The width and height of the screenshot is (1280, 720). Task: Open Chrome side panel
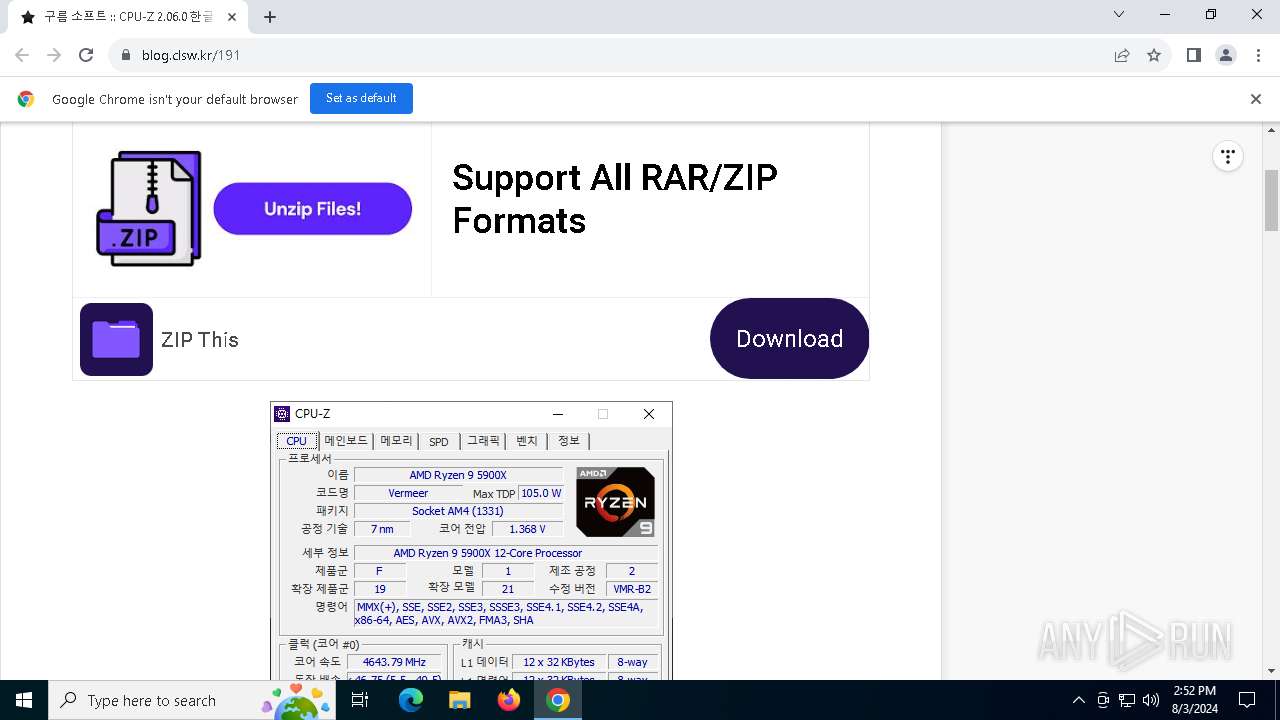1193,55
